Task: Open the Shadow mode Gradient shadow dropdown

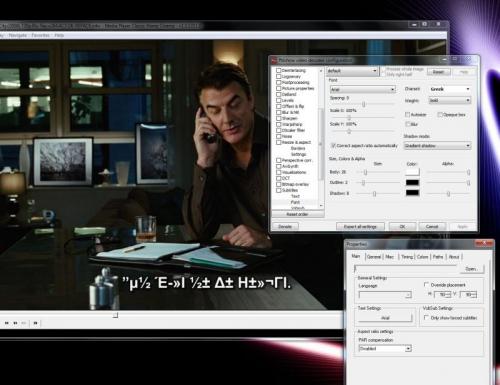Action: coord(437,146)
